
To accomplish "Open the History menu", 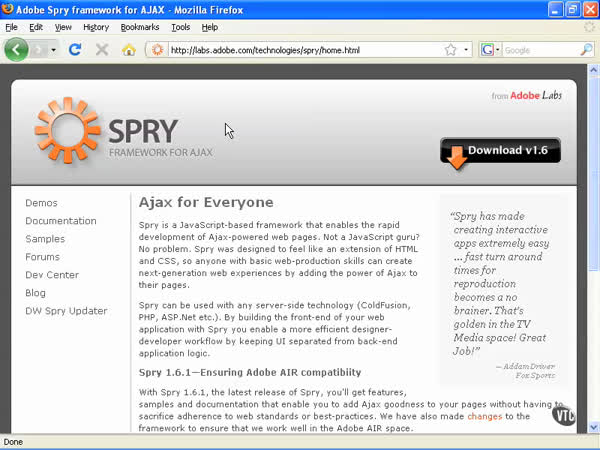I will pos(96,27).
